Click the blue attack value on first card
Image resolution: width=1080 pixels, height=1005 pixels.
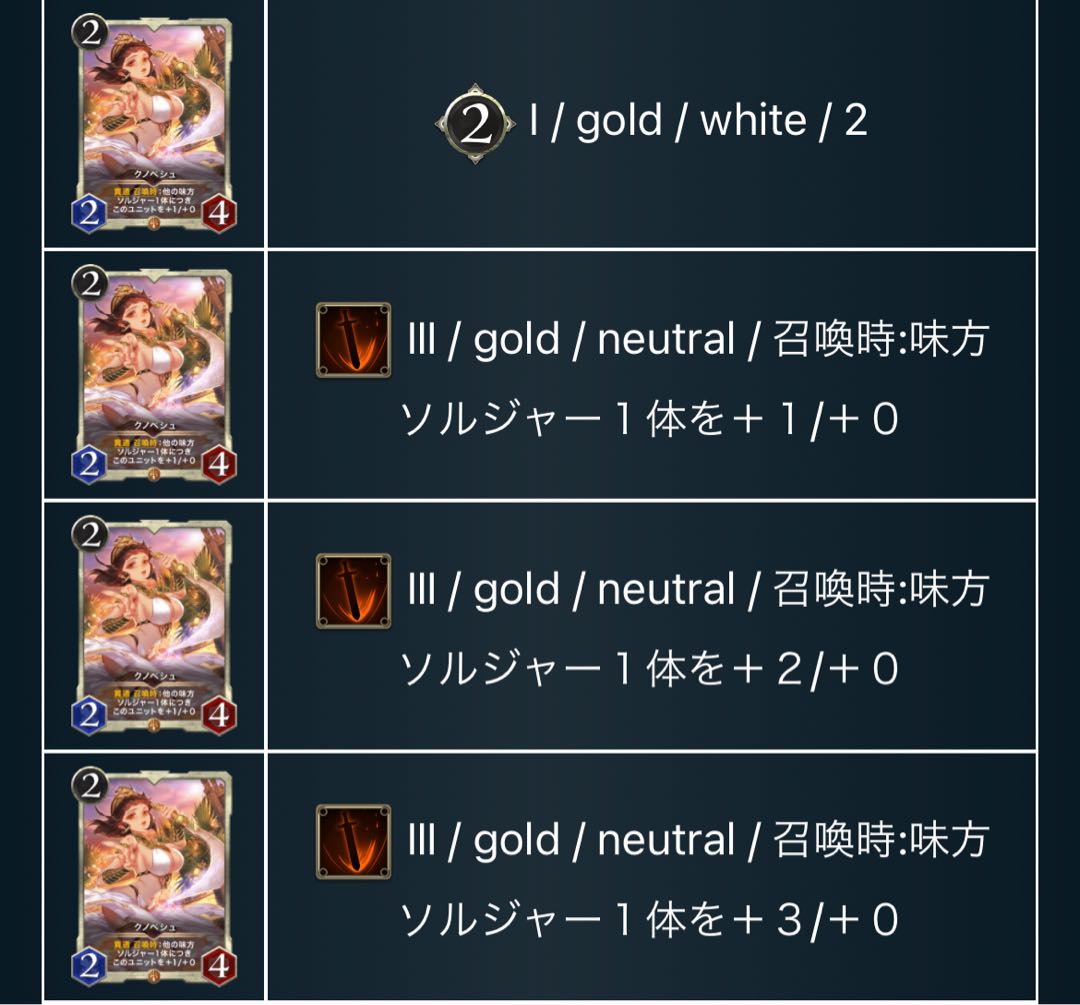90,214
